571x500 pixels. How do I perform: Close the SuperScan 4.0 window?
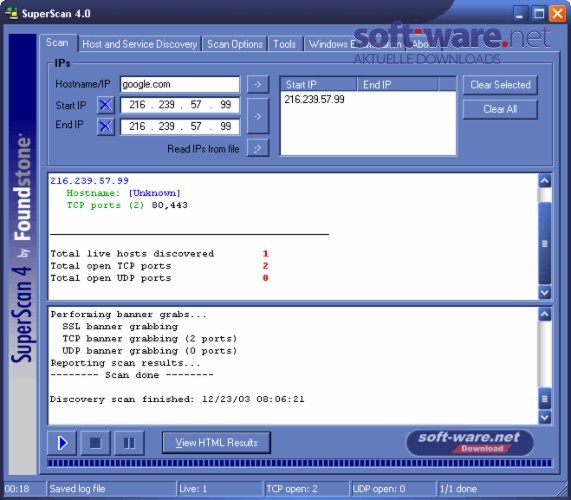click(558, 13)
